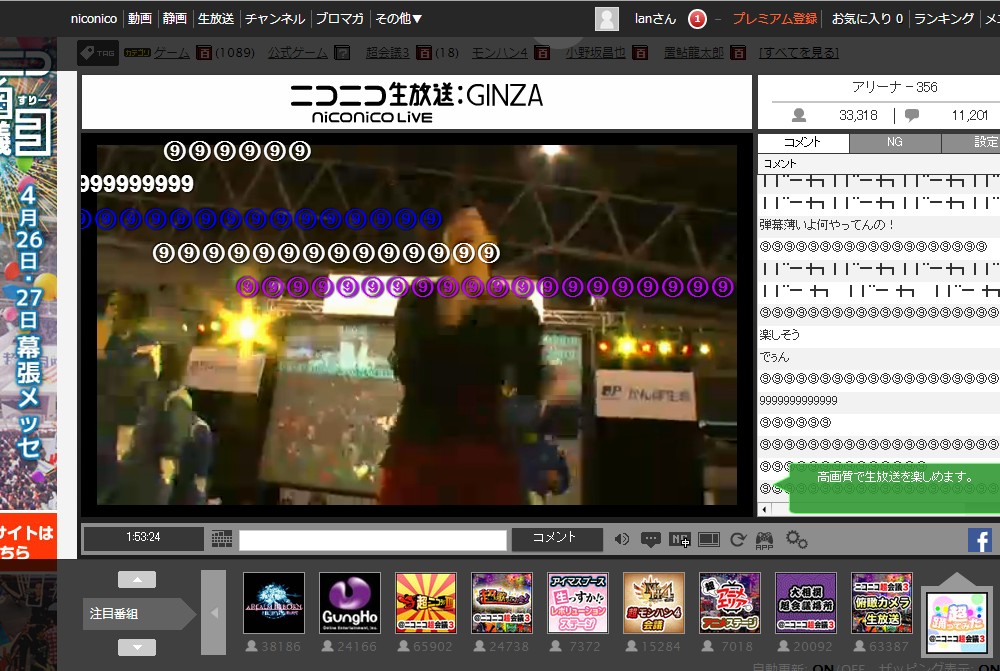This screenshot has width=1000, height=671.
Task: Click the comment text input field
Action: pos(373,540)
